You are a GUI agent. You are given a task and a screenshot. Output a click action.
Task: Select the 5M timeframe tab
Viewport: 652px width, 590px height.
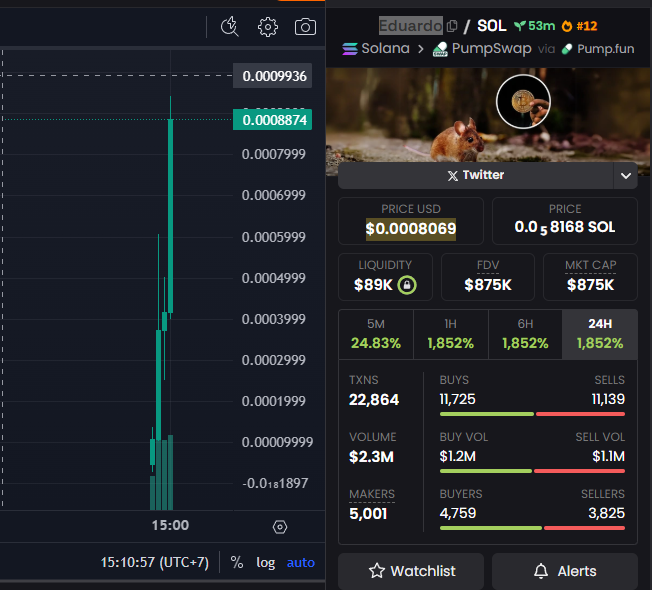(x=376, y=334)
